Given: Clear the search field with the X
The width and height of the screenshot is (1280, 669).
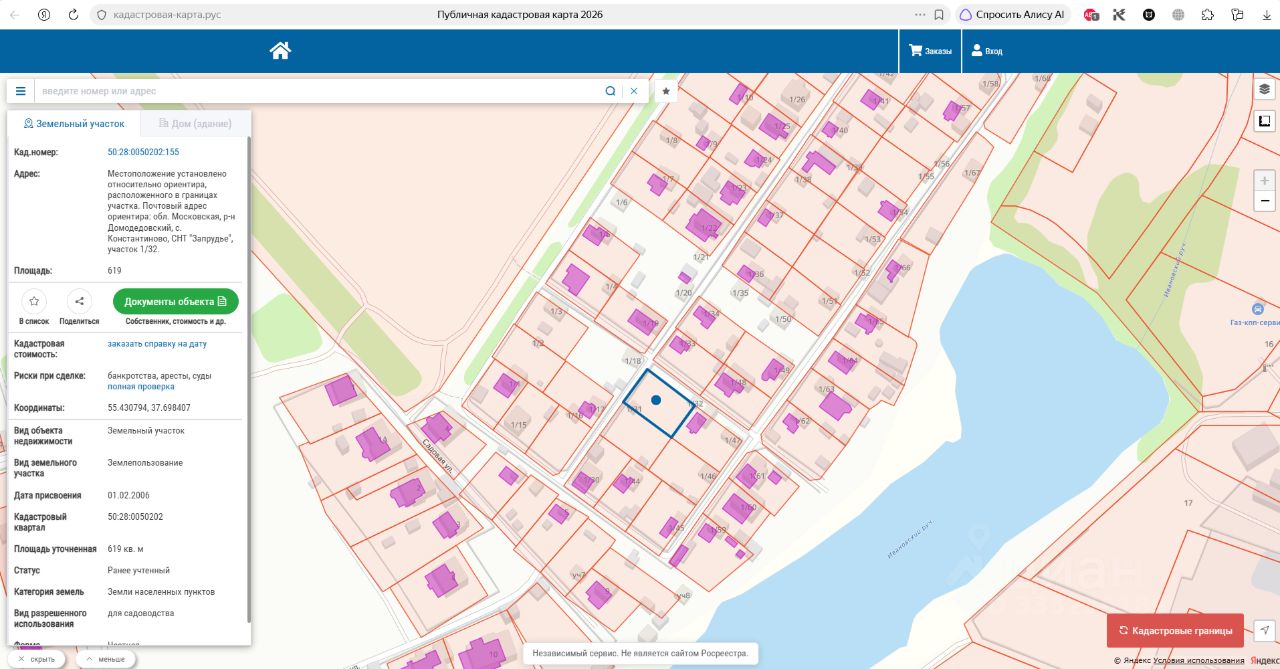Looking at the screenshot, I should 633,91.
